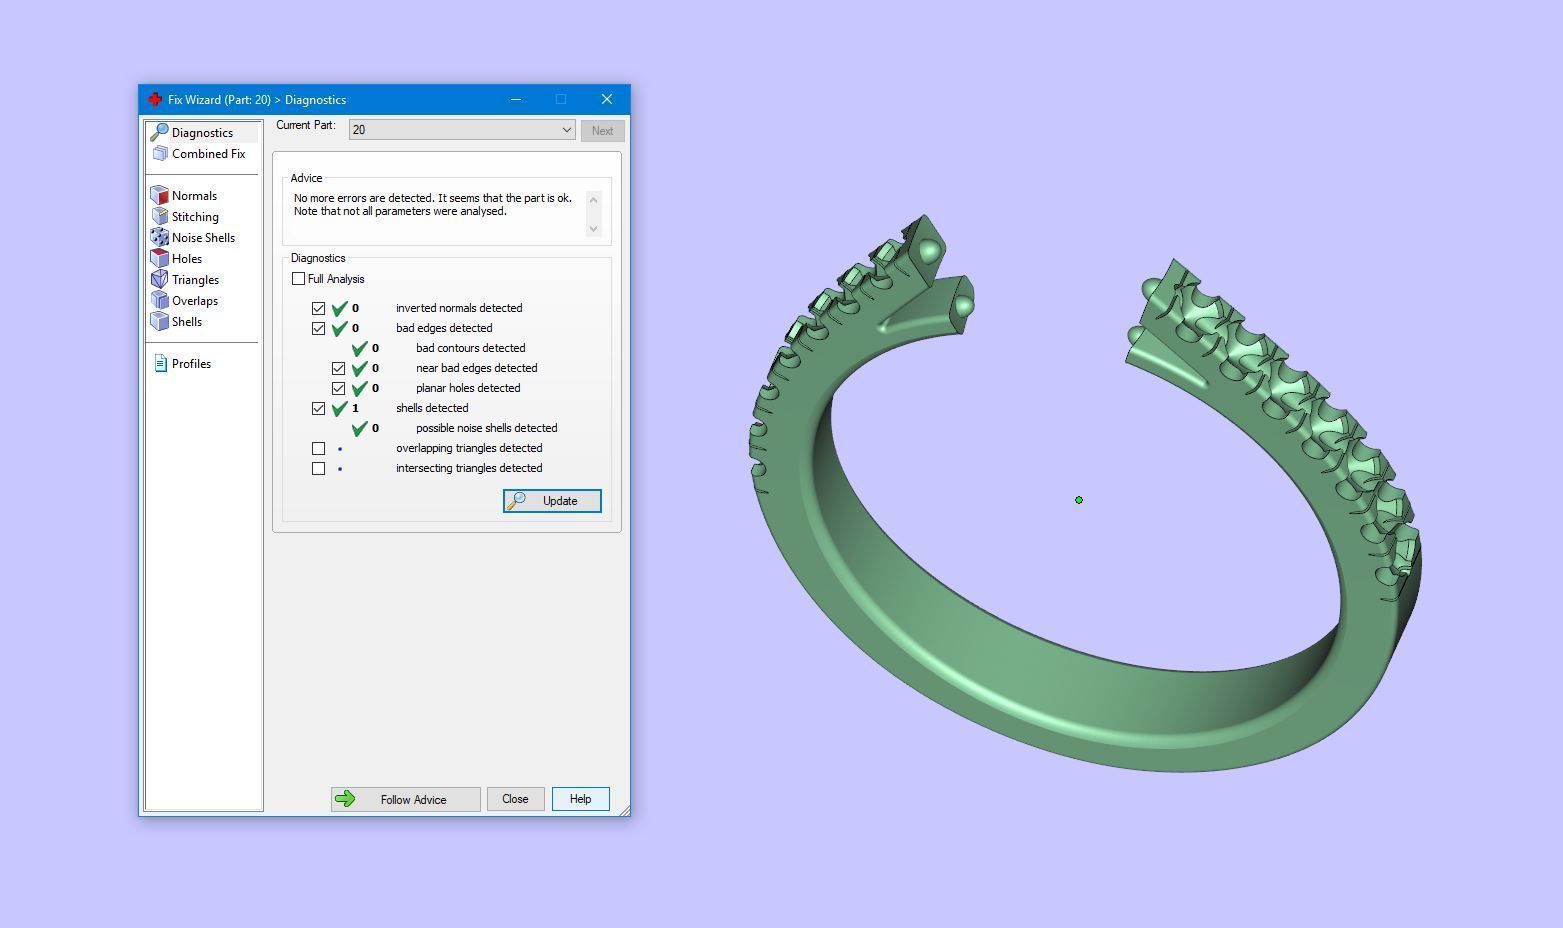Viewport: 1563px width, 928px height.
Task: Click 'possible noise shells detected' text
Action: (486, 428)
